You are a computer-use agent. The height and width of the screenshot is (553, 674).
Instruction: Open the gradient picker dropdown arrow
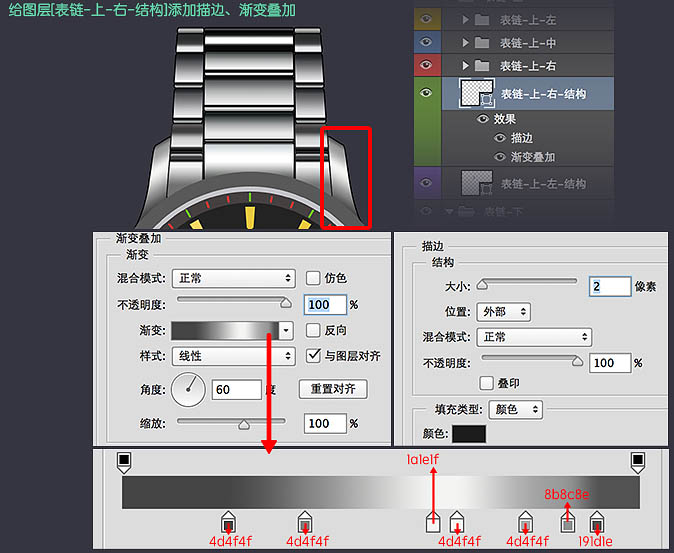[x=286, y=330]
